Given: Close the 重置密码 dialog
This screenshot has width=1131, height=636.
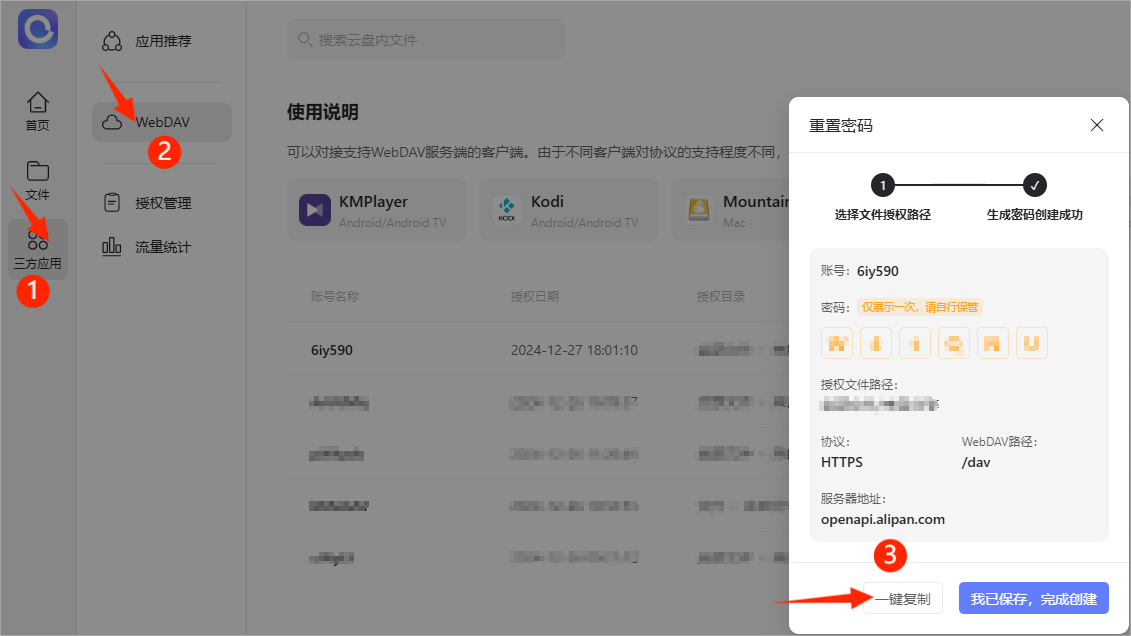Looking at the screenshot, I should (1096, 125).
